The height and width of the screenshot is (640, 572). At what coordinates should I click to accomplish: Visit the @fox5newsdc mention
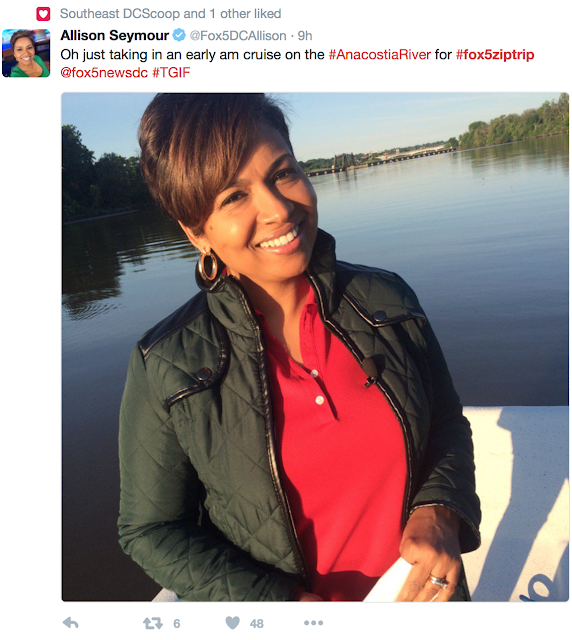coord(104,73)
